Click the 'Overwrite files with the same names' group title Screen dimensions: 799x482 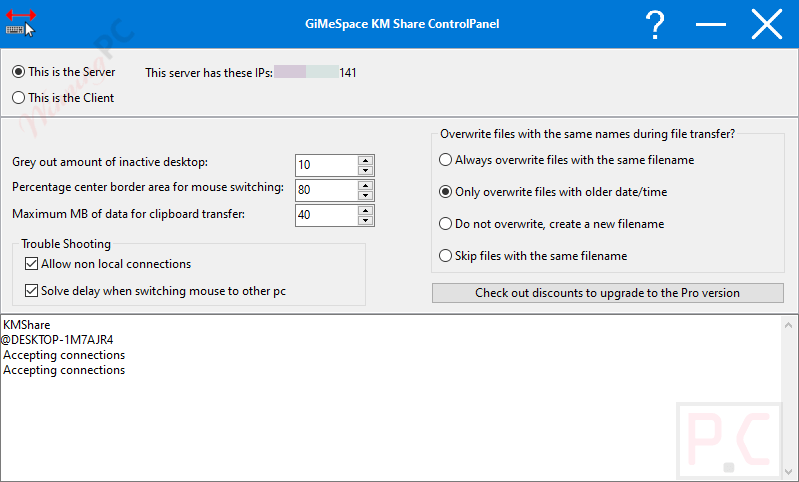[588, 134]
